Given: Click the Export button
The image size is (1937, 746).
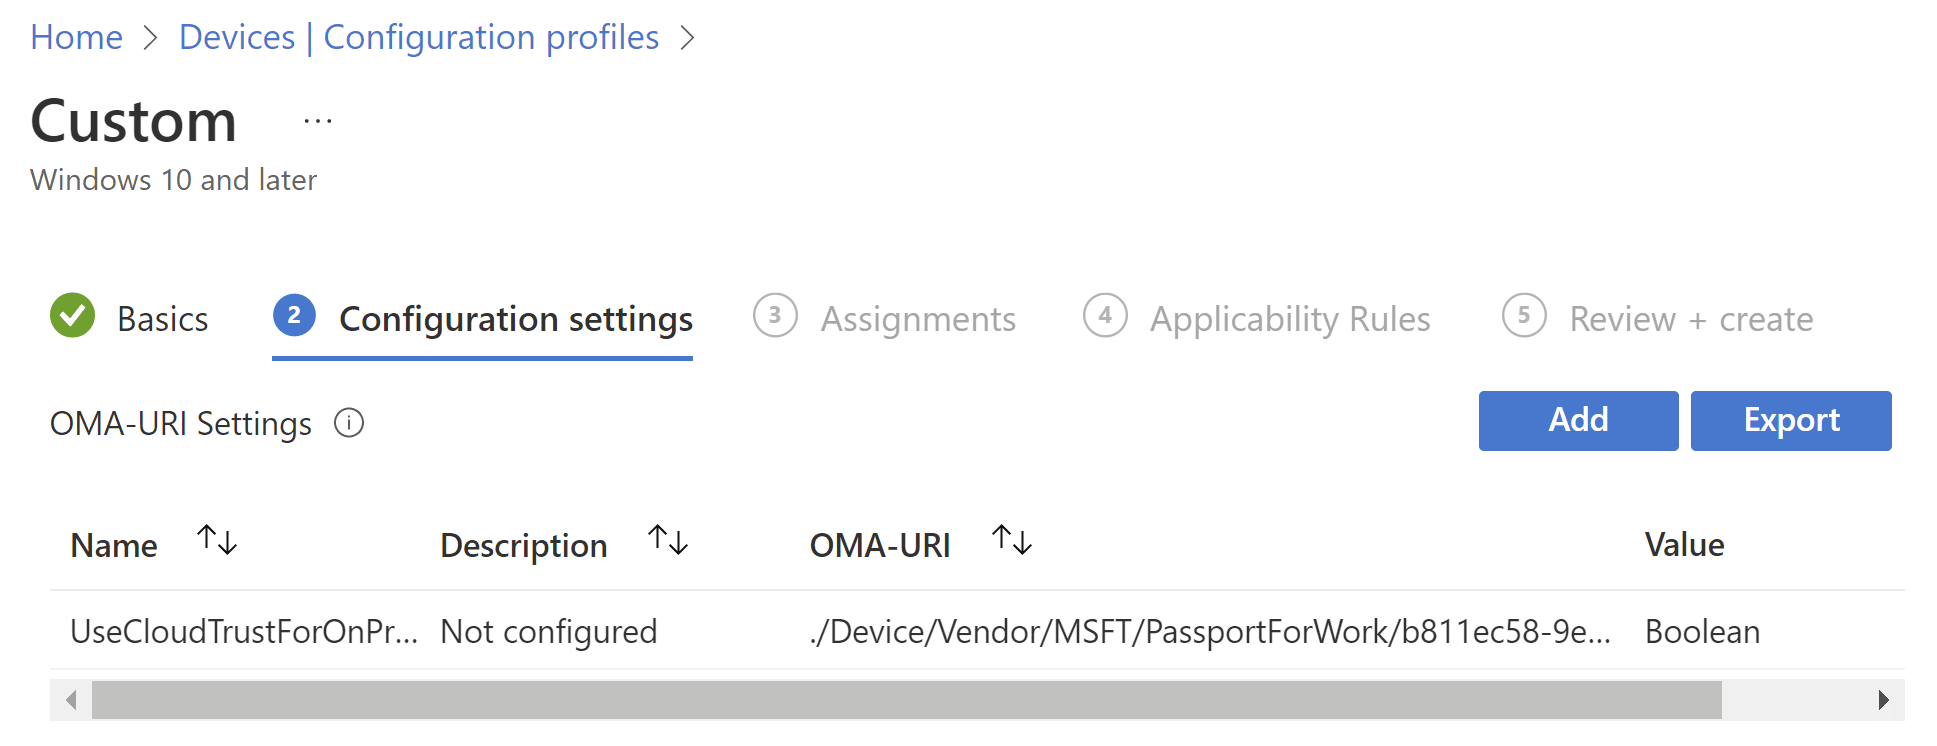Looking at the screenshot, I should tap(1791, 420).
